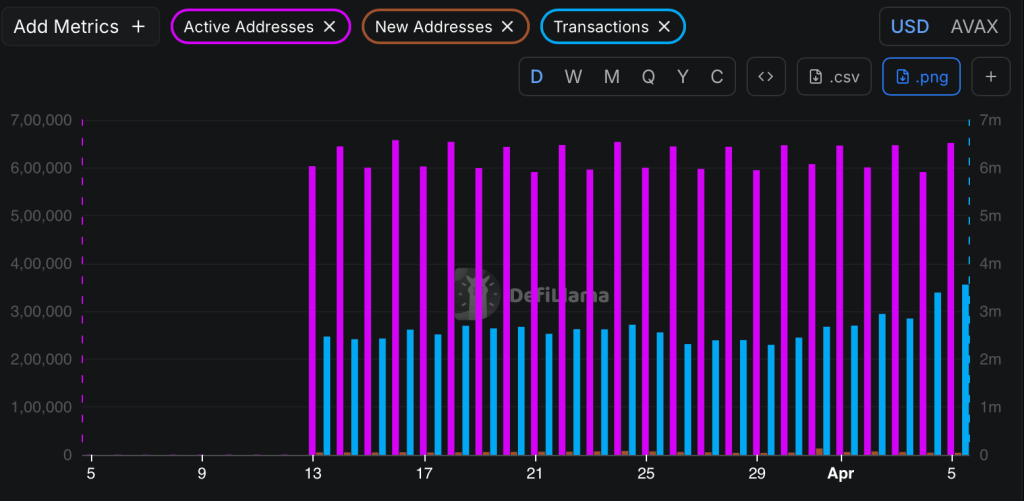The image size is (1024, 501).
Task: Click the plus icon next to .png
Action: coord(991,77)
